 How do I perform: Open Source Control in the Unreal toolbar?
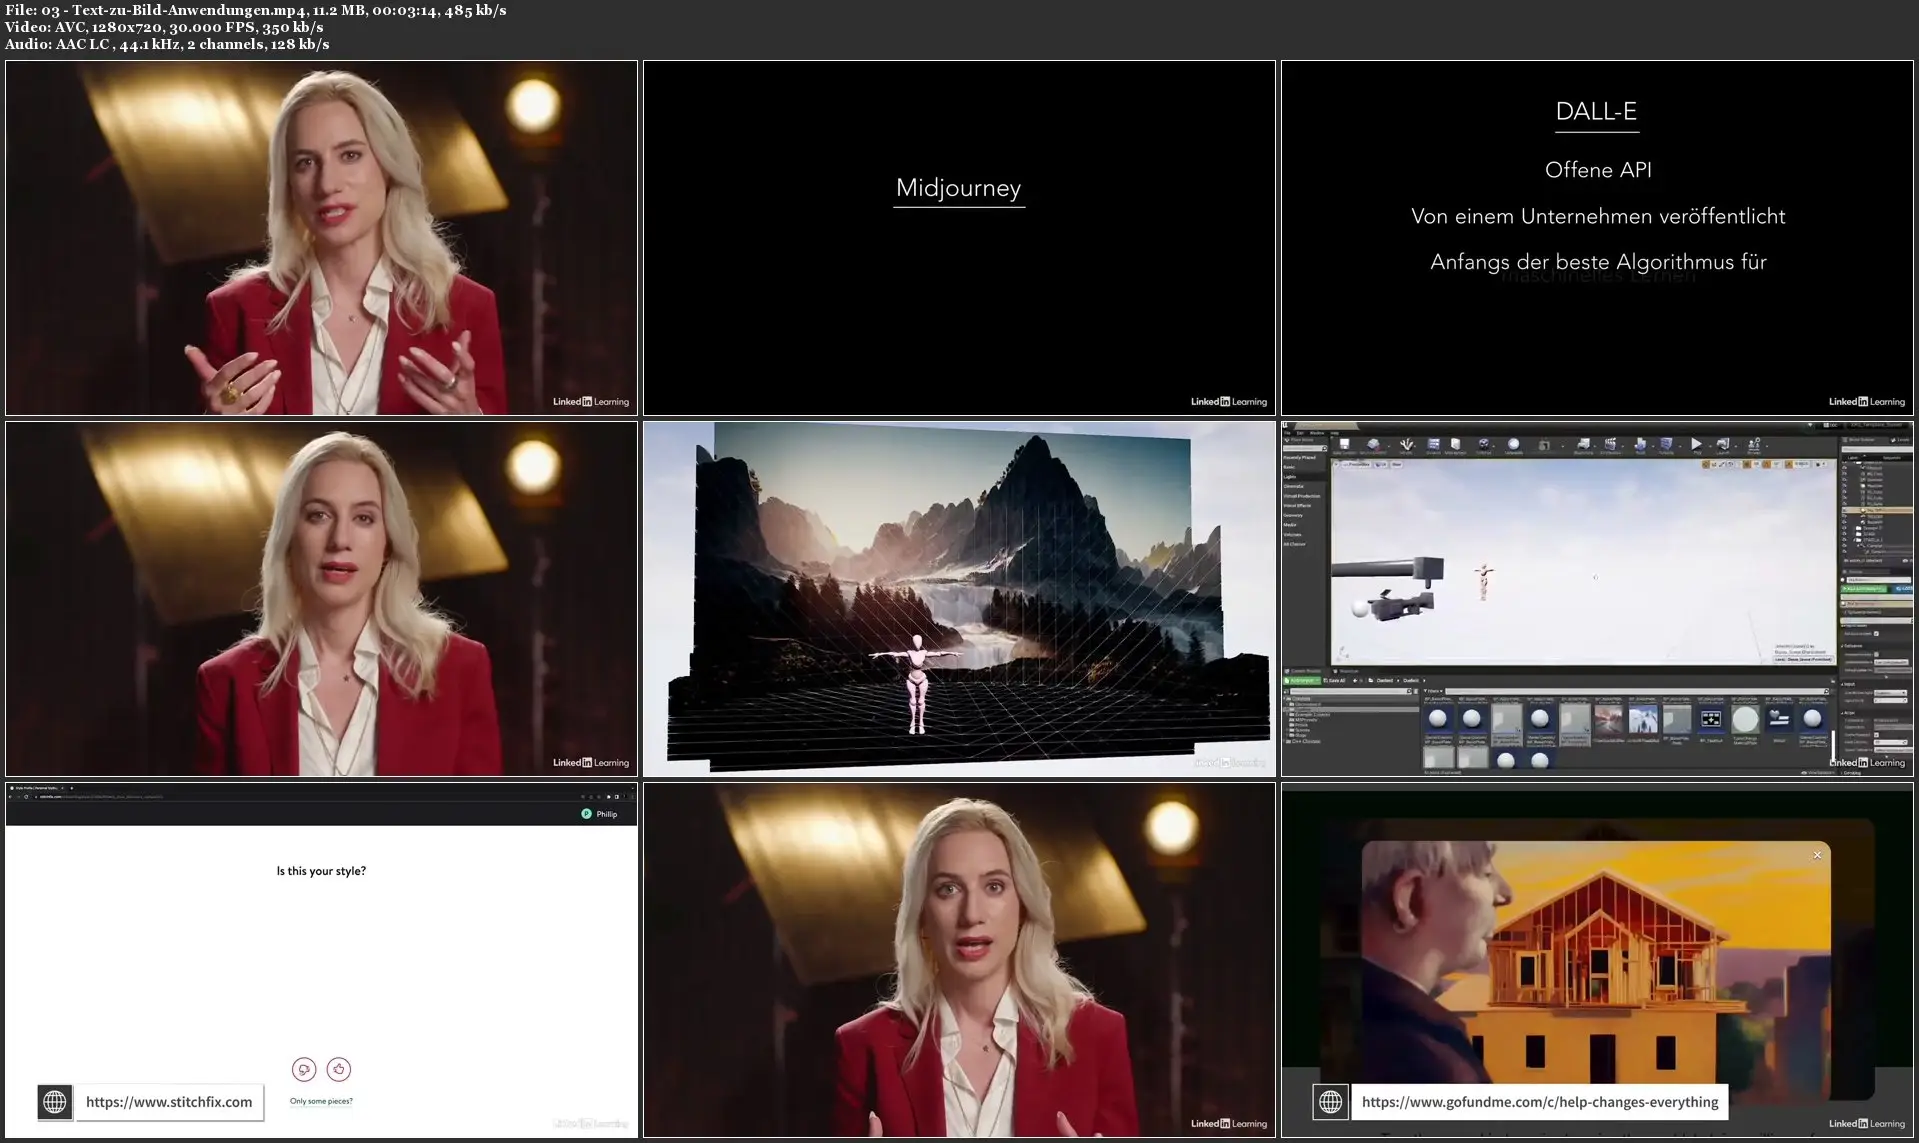[1373, 445]
